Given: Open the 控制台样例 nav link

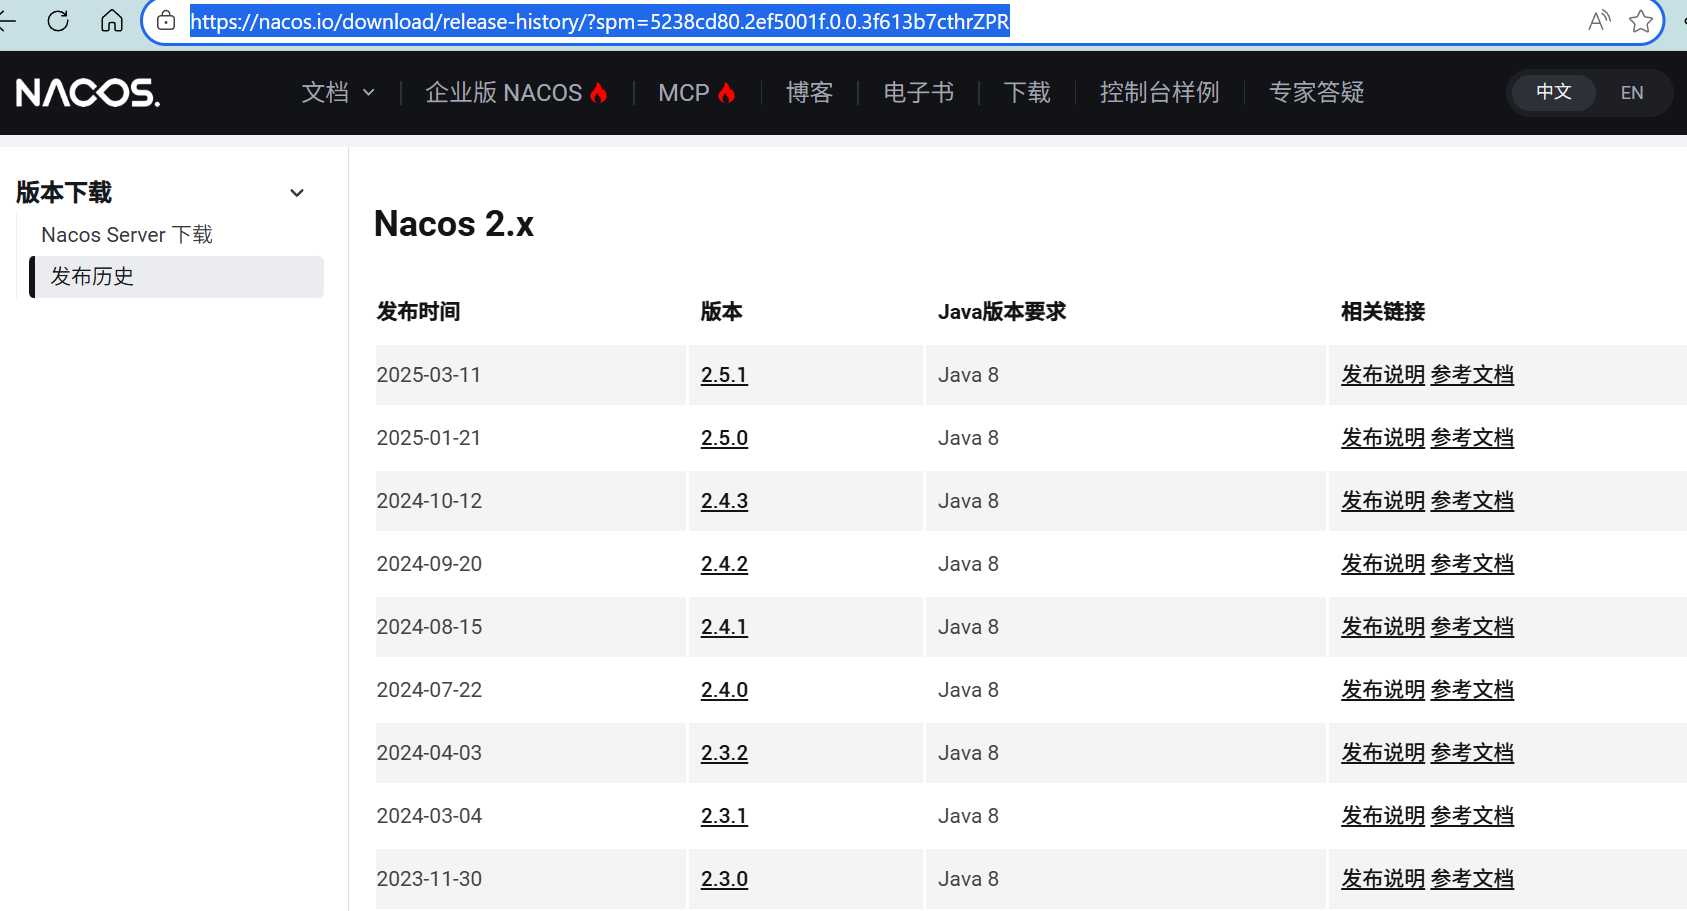Looking at the screenshot, I should [1159, 93].
